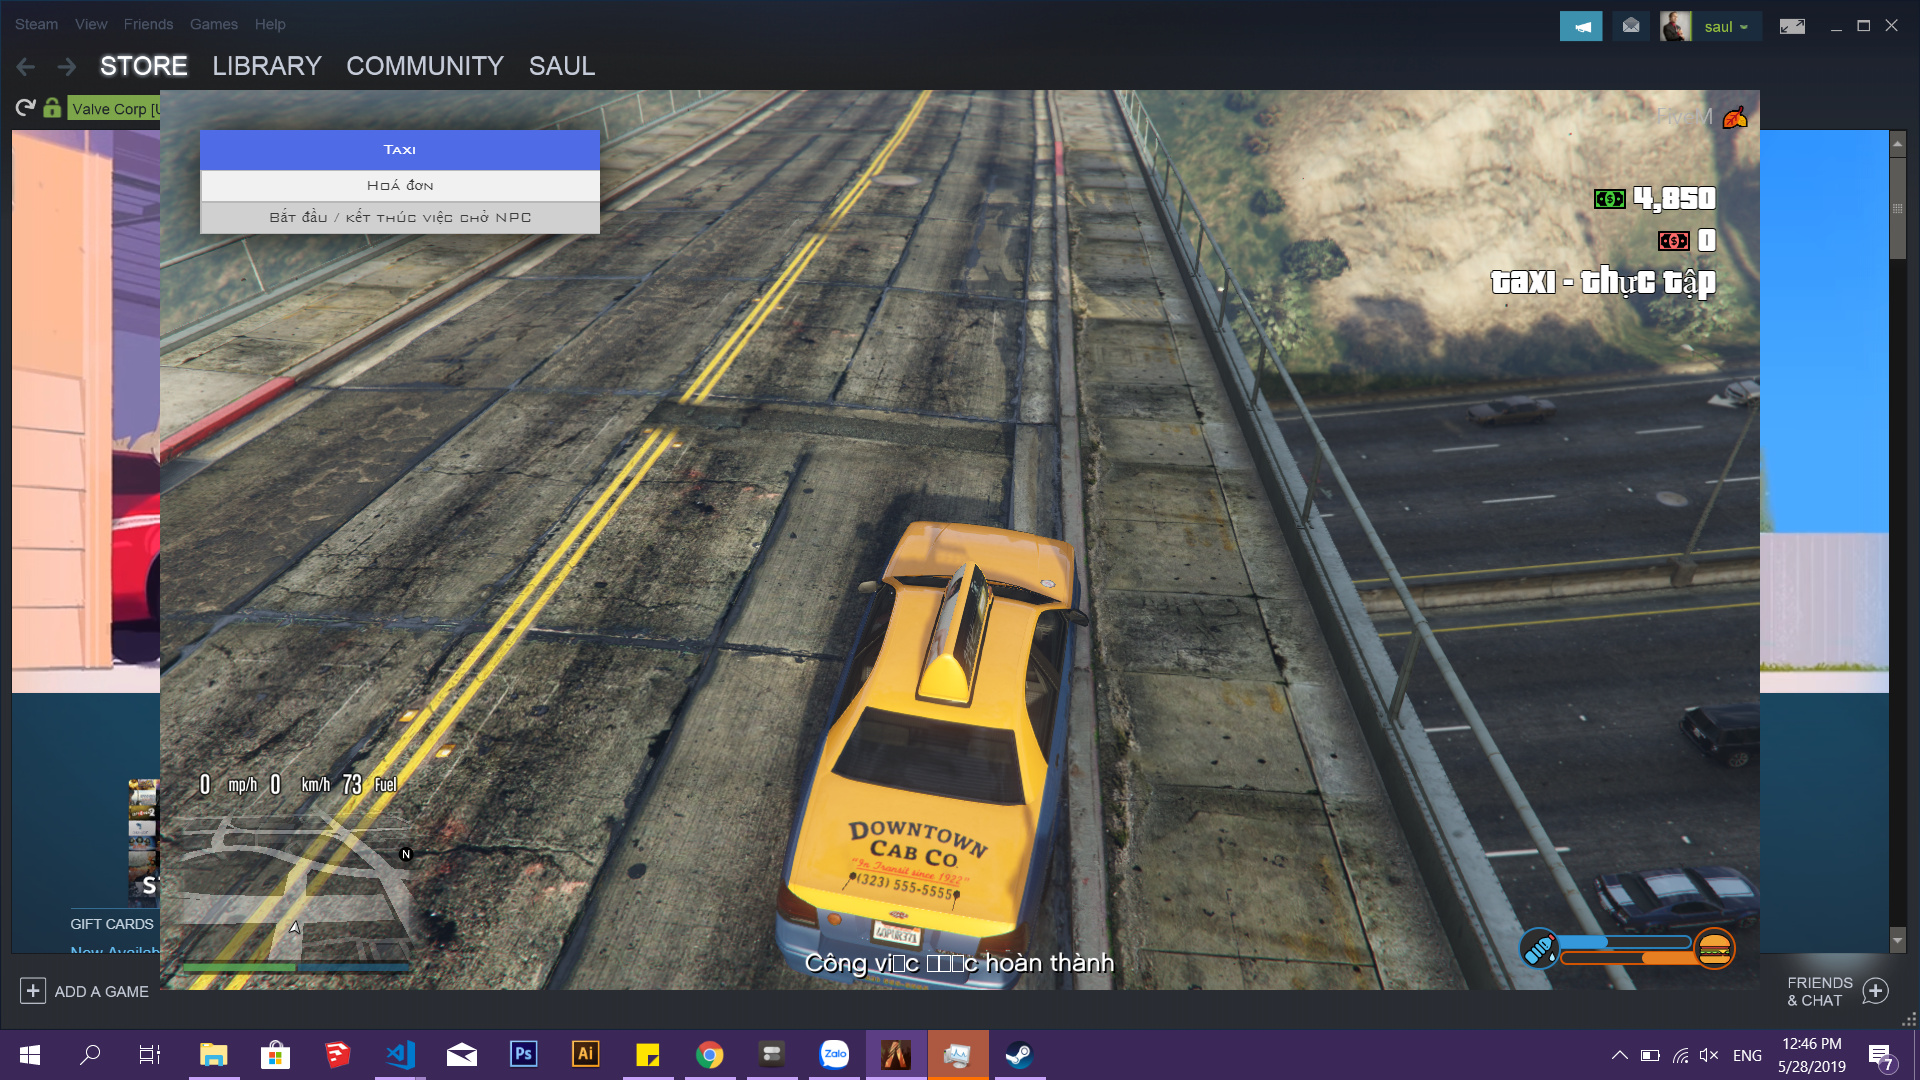Open the GIFT CARDS link
This screenshot has width=1920, height=1080.
point(111,924)
